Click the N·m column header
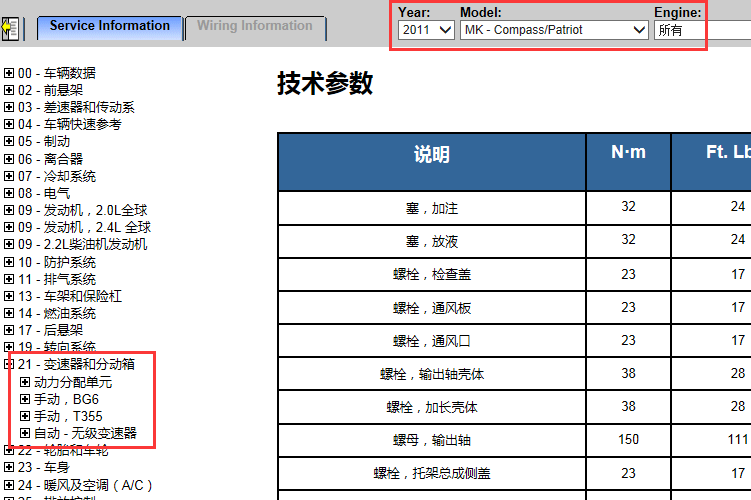 pos(628,162)
